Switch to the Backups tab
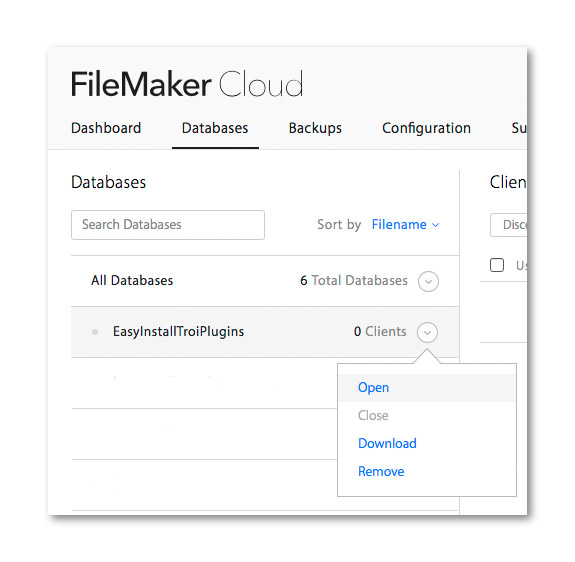This screenshot has height=562, width=575. tap(315, 128)
